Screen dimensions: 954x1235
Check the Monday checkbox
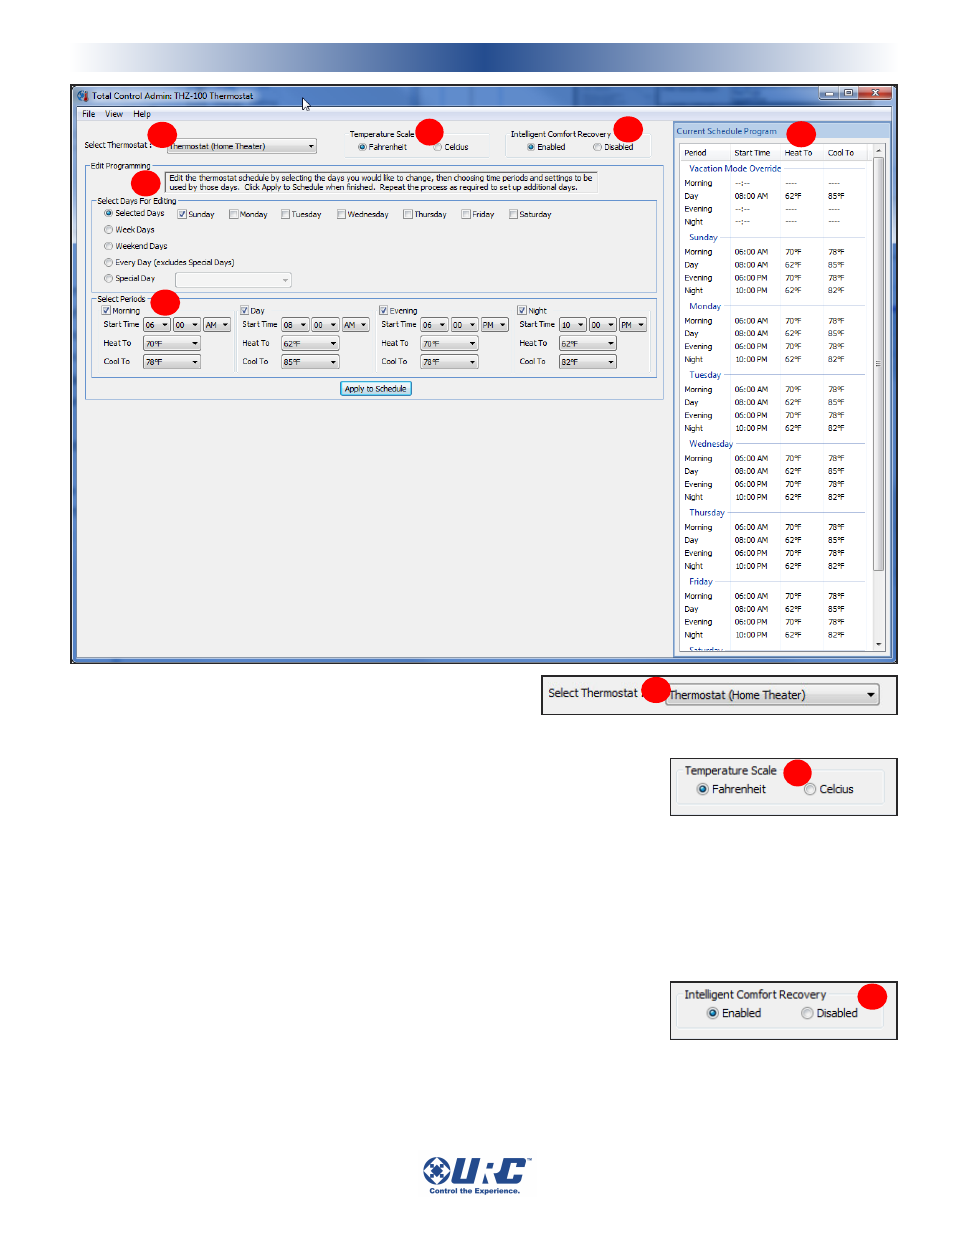click(233, 214)
